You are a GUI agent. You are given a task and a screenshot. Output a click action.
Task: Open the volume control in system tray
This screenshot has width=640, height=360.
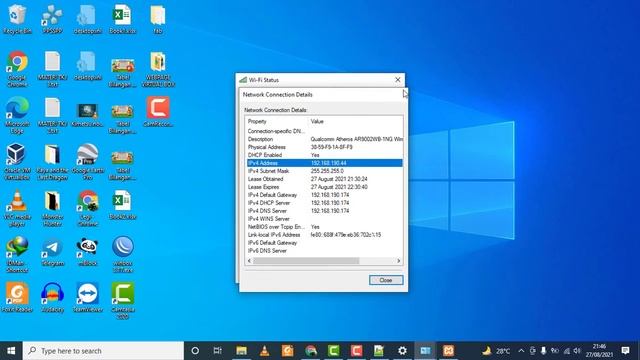click(x=577, y=351)
